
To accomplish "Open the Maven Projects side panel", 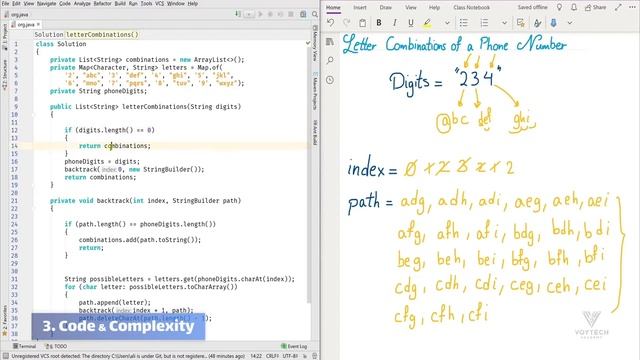I will pyautogui.click(x=315, y=92).
